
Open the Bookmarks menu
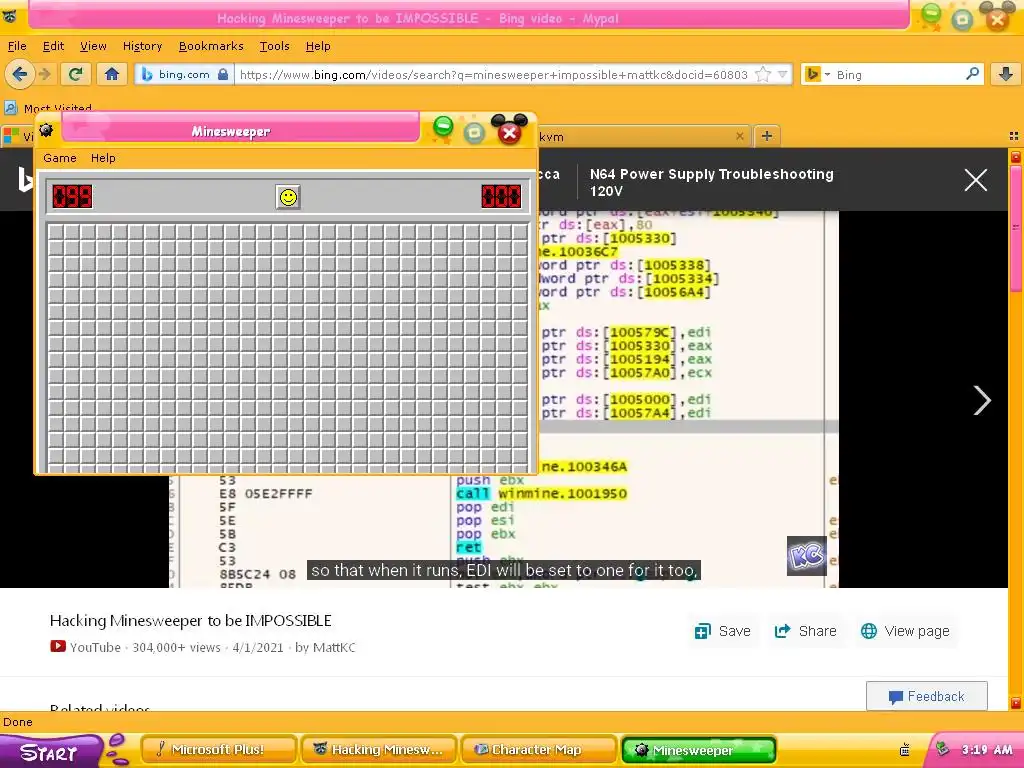[x=211, y=46]
